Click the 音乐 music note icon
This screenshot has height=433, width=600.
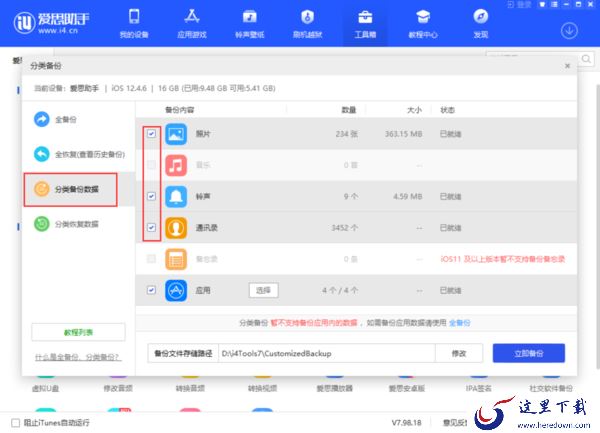(x=176, y=165)
